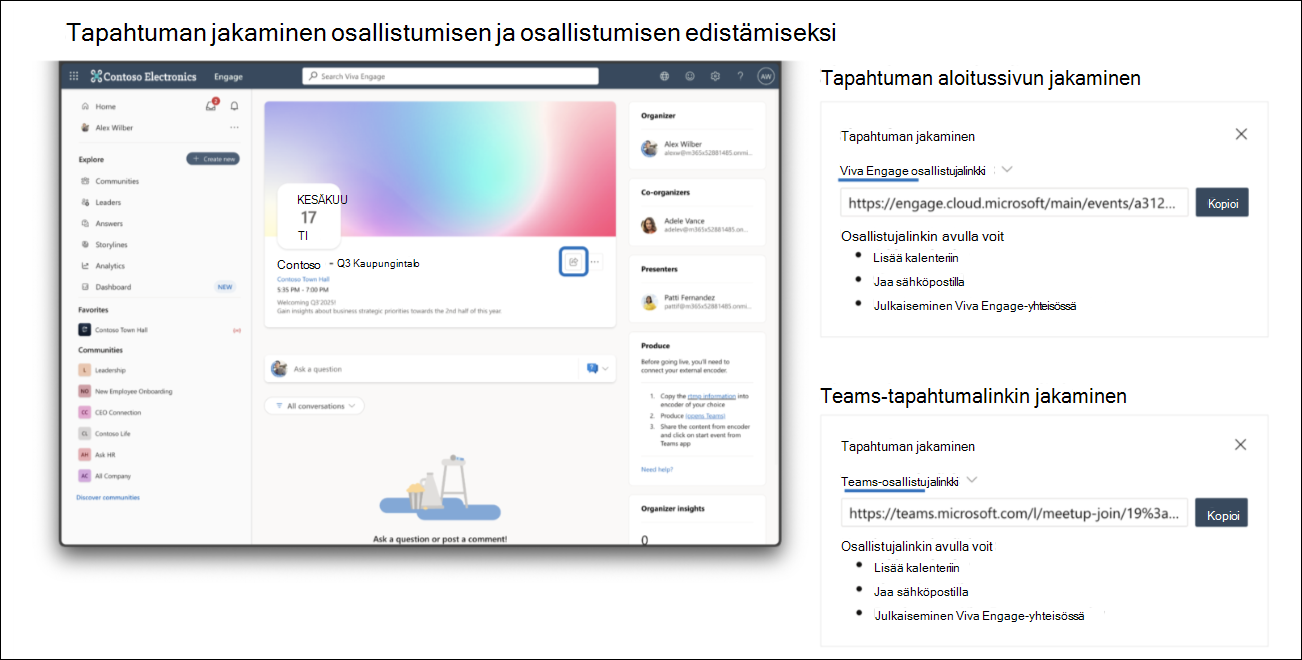1302x660 pixels.
Task: Switch to the Engage tab in header
Action: 228,76
